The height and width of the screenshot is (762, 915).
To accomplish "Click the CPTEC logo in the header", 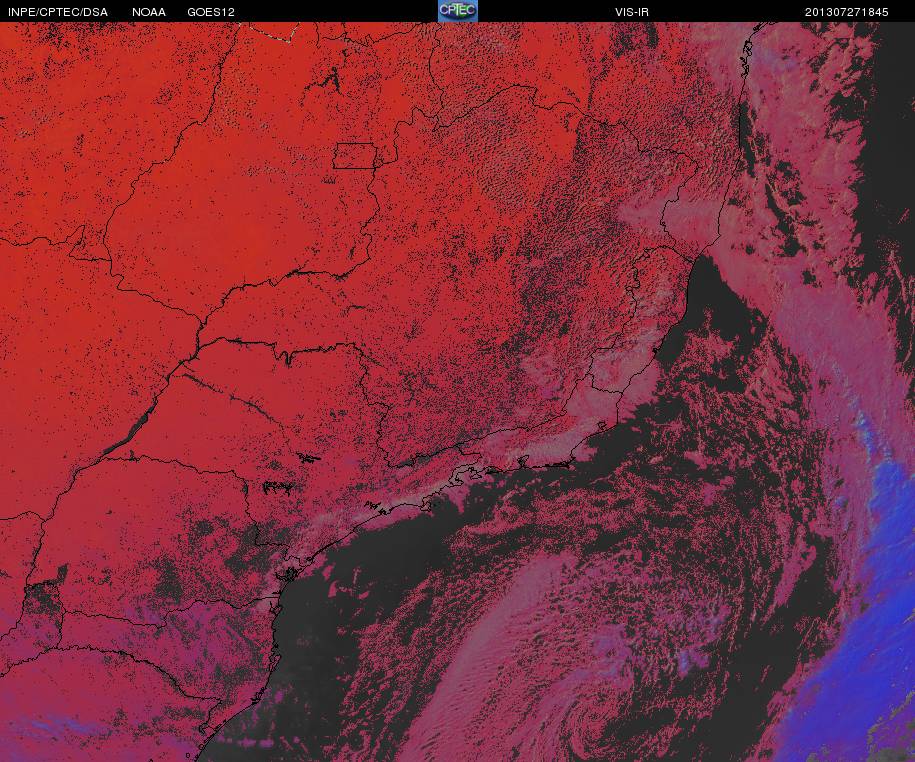I will pyautogui.click(x=458, y=11).
